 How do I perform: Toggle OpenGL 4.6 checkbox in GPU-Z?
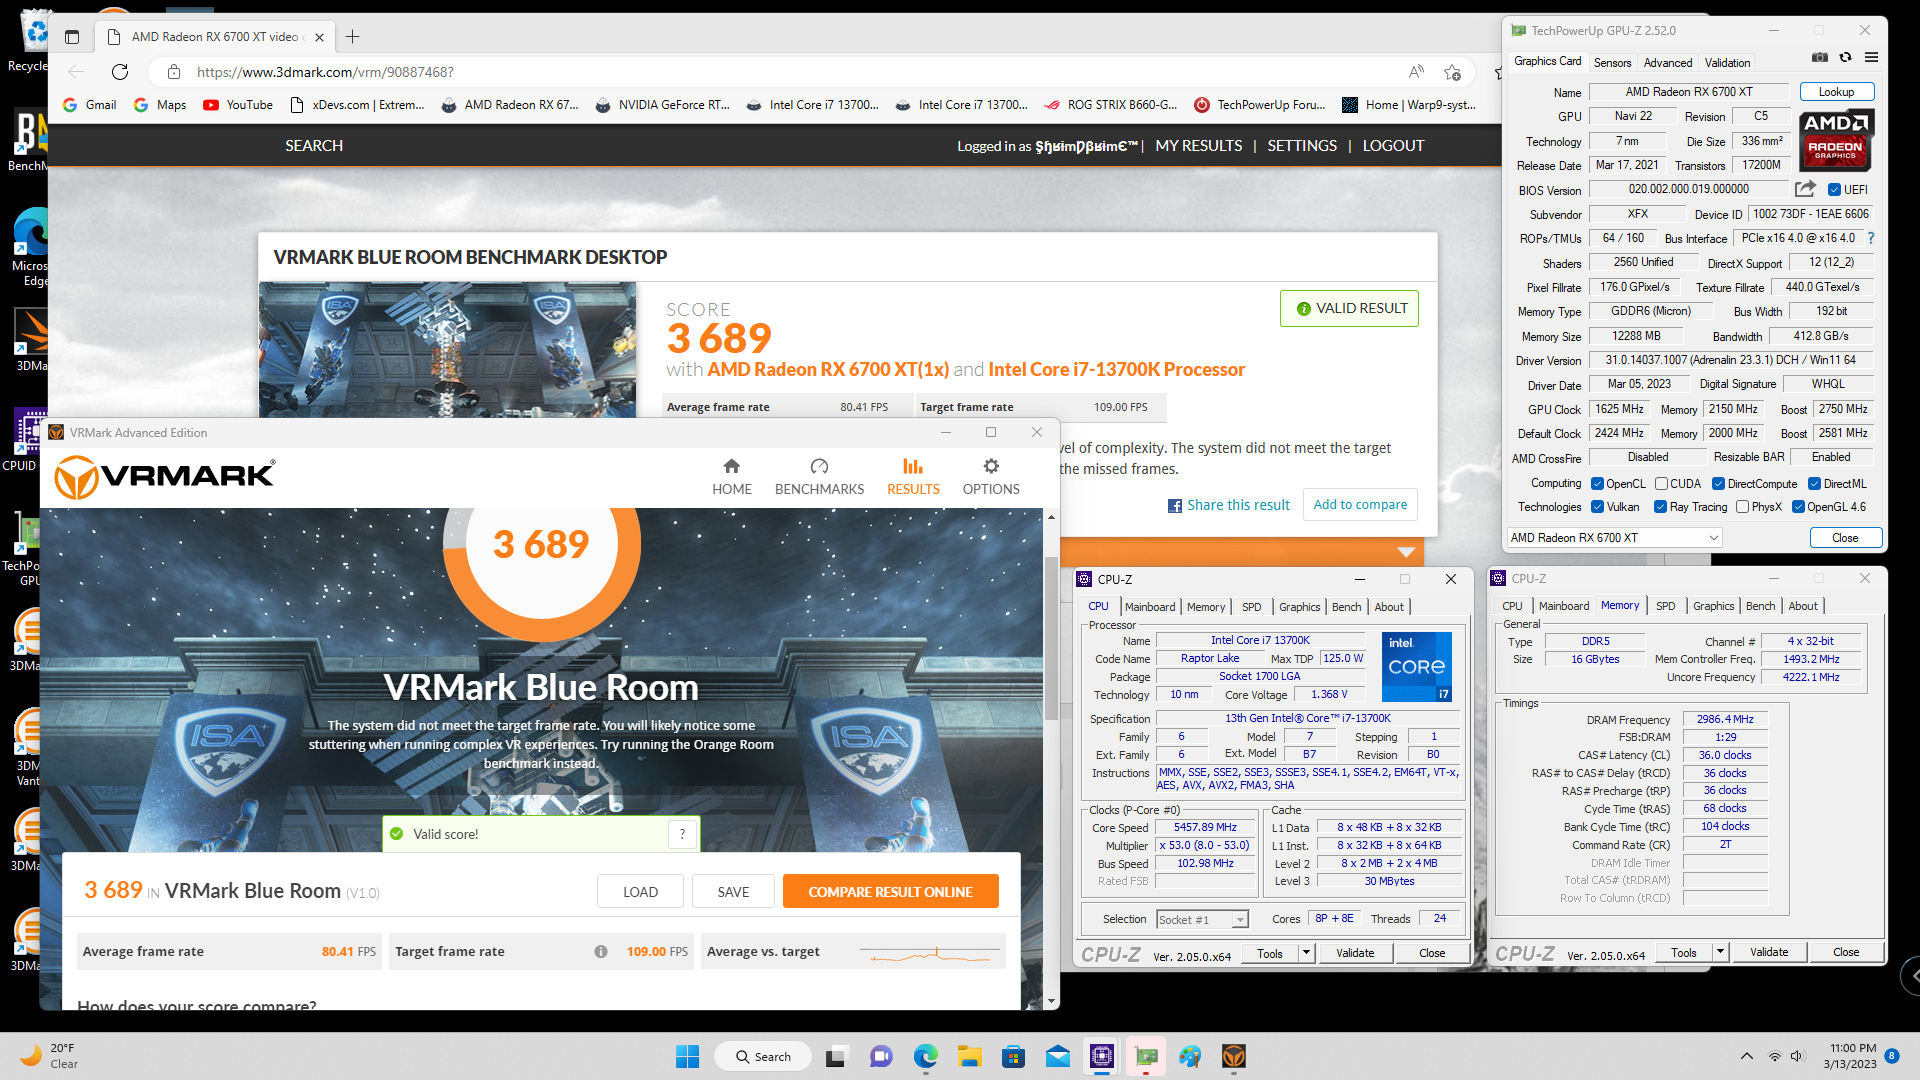point(1798,507)
